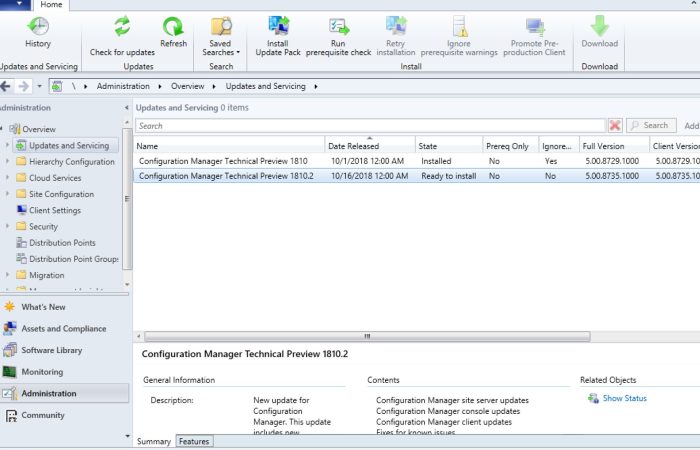Click into the Search field
The height and width of the screenshot is (450, 700).
pyautogui.click(x=370, y=126)
